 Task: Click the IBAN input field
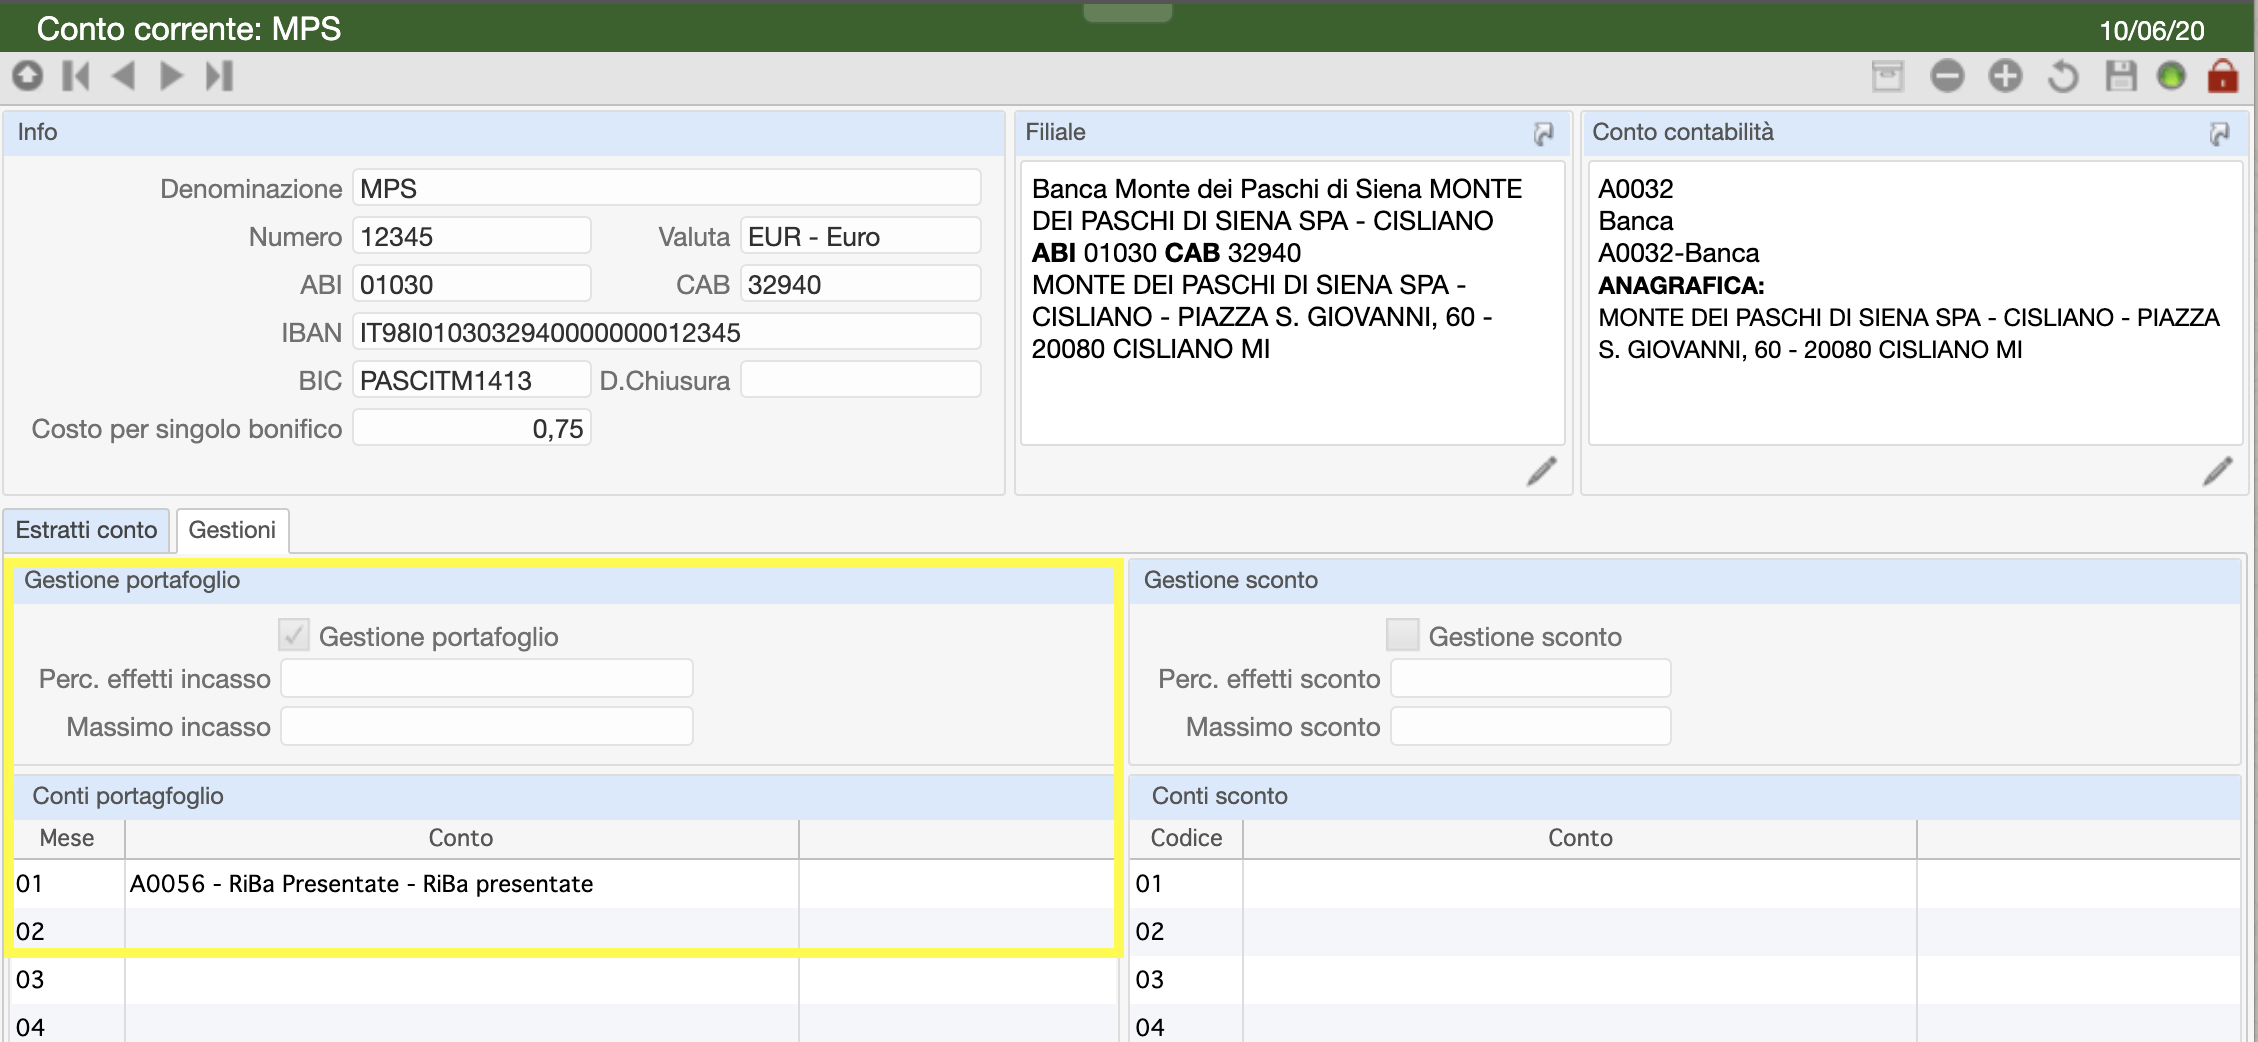click(666, 332)
